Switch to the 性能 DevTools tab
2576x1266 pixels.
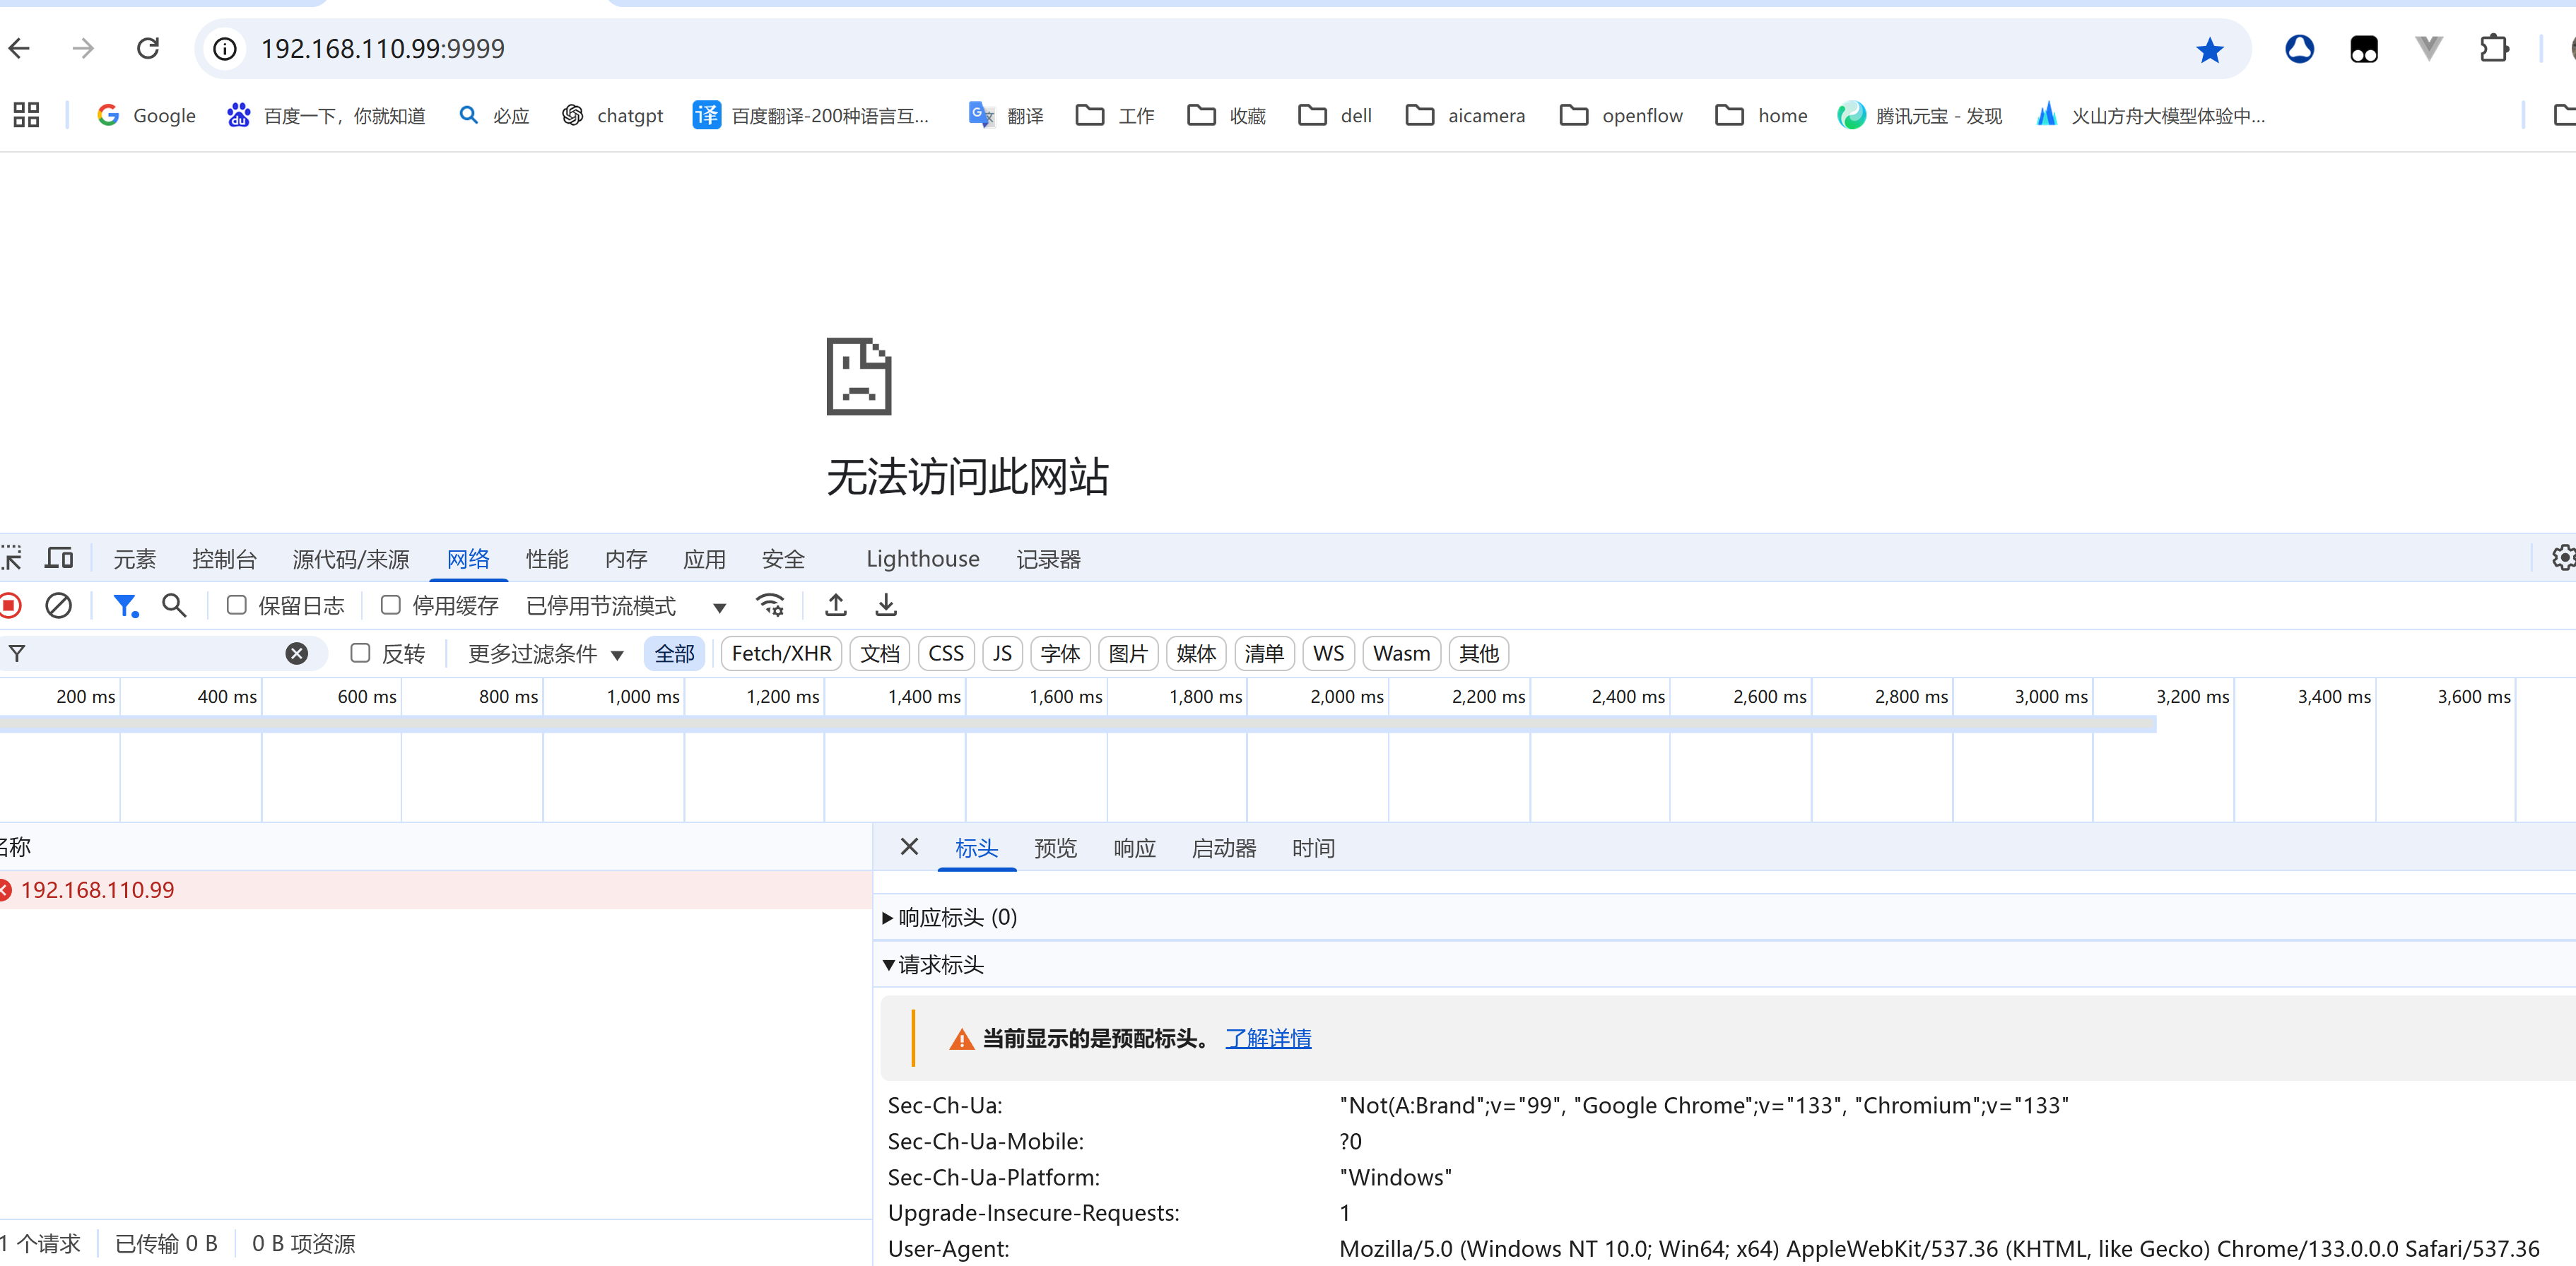click(x=547, y=559)
